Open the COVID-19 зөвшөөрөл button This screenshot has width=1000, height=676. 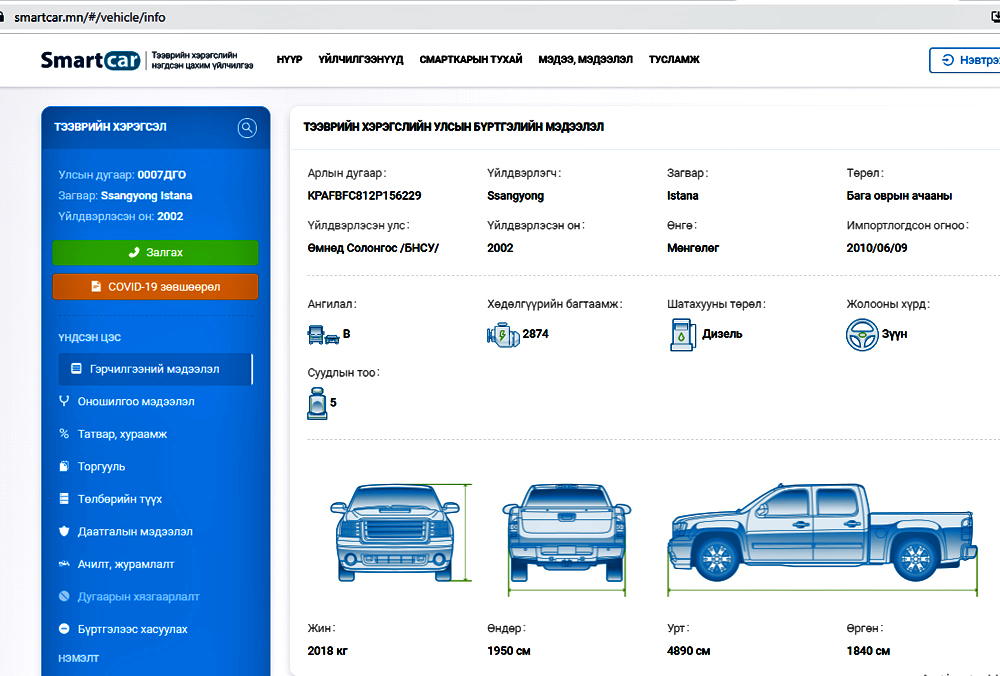[x=155, y=287]
